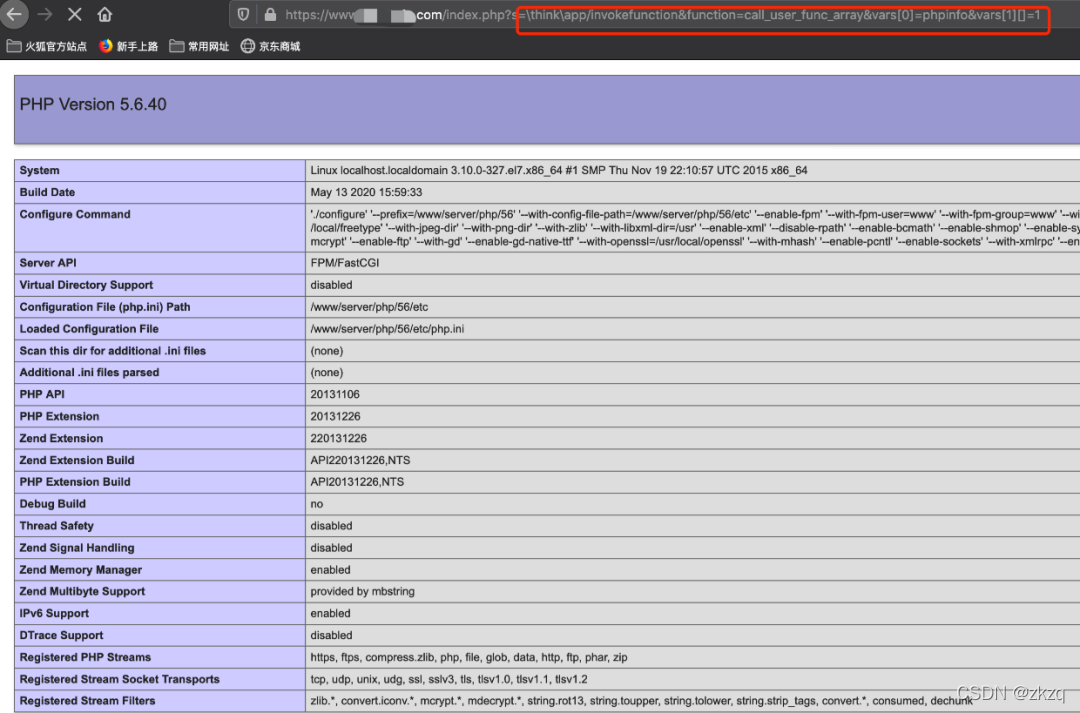Select the 20131226 PHP Extension value

click(x=335, y=416)
